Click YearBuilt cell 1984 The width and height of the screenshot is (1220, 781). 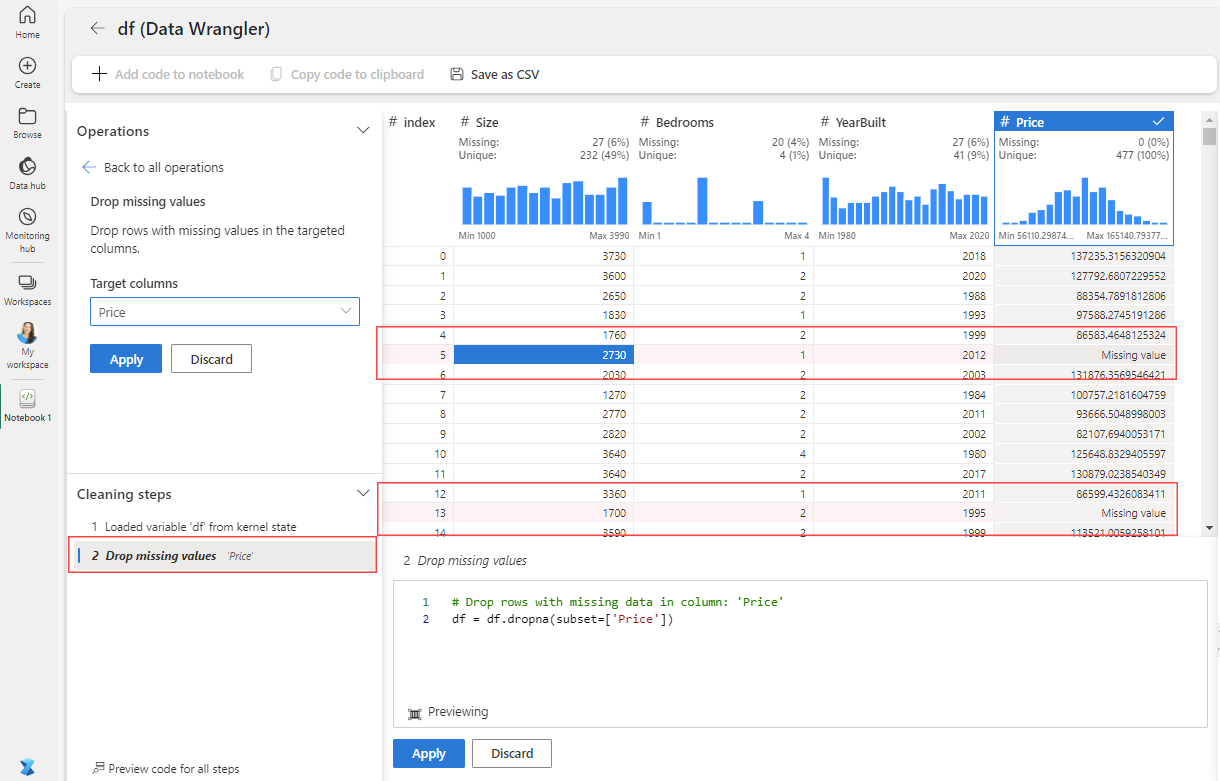coord(903,395)
